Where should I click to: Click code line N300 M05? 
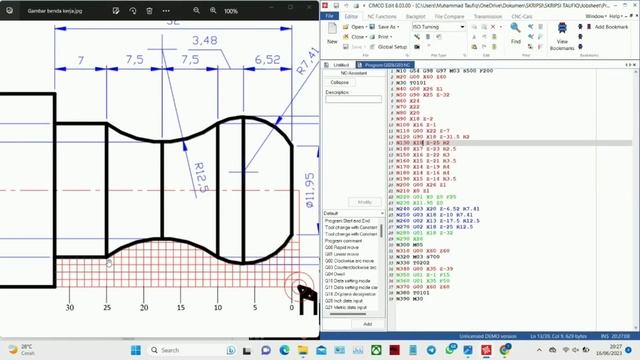click(x=409, y=245)
